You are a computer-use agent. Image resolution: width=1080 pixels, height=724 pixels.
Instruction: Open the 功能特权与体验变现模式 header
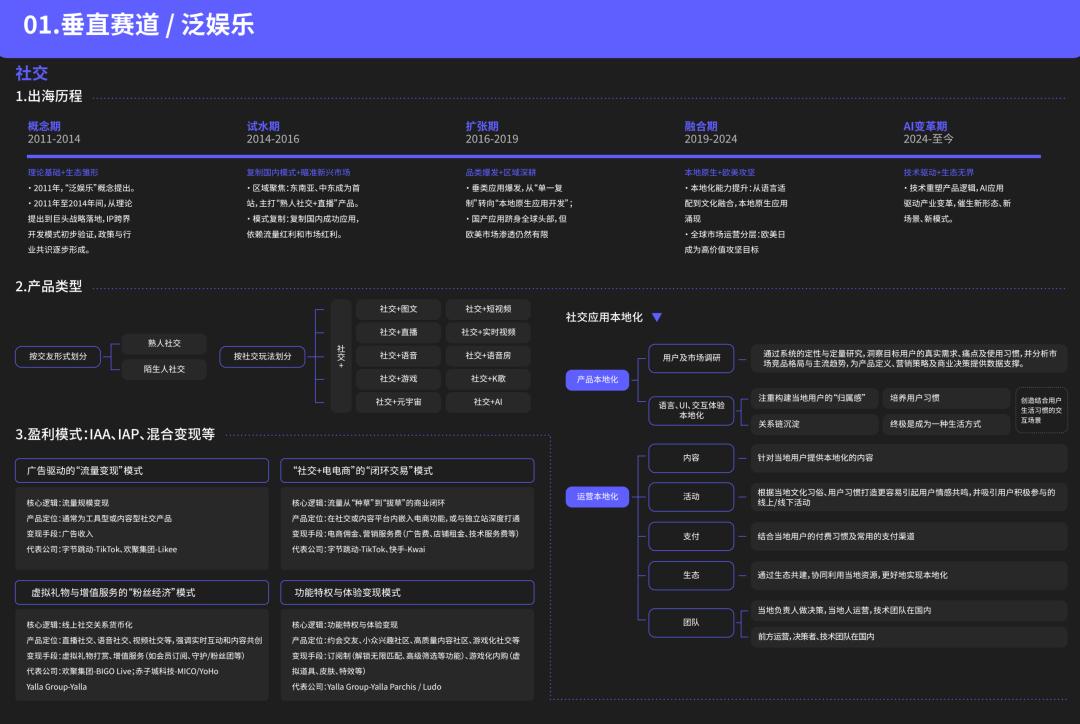407,592
